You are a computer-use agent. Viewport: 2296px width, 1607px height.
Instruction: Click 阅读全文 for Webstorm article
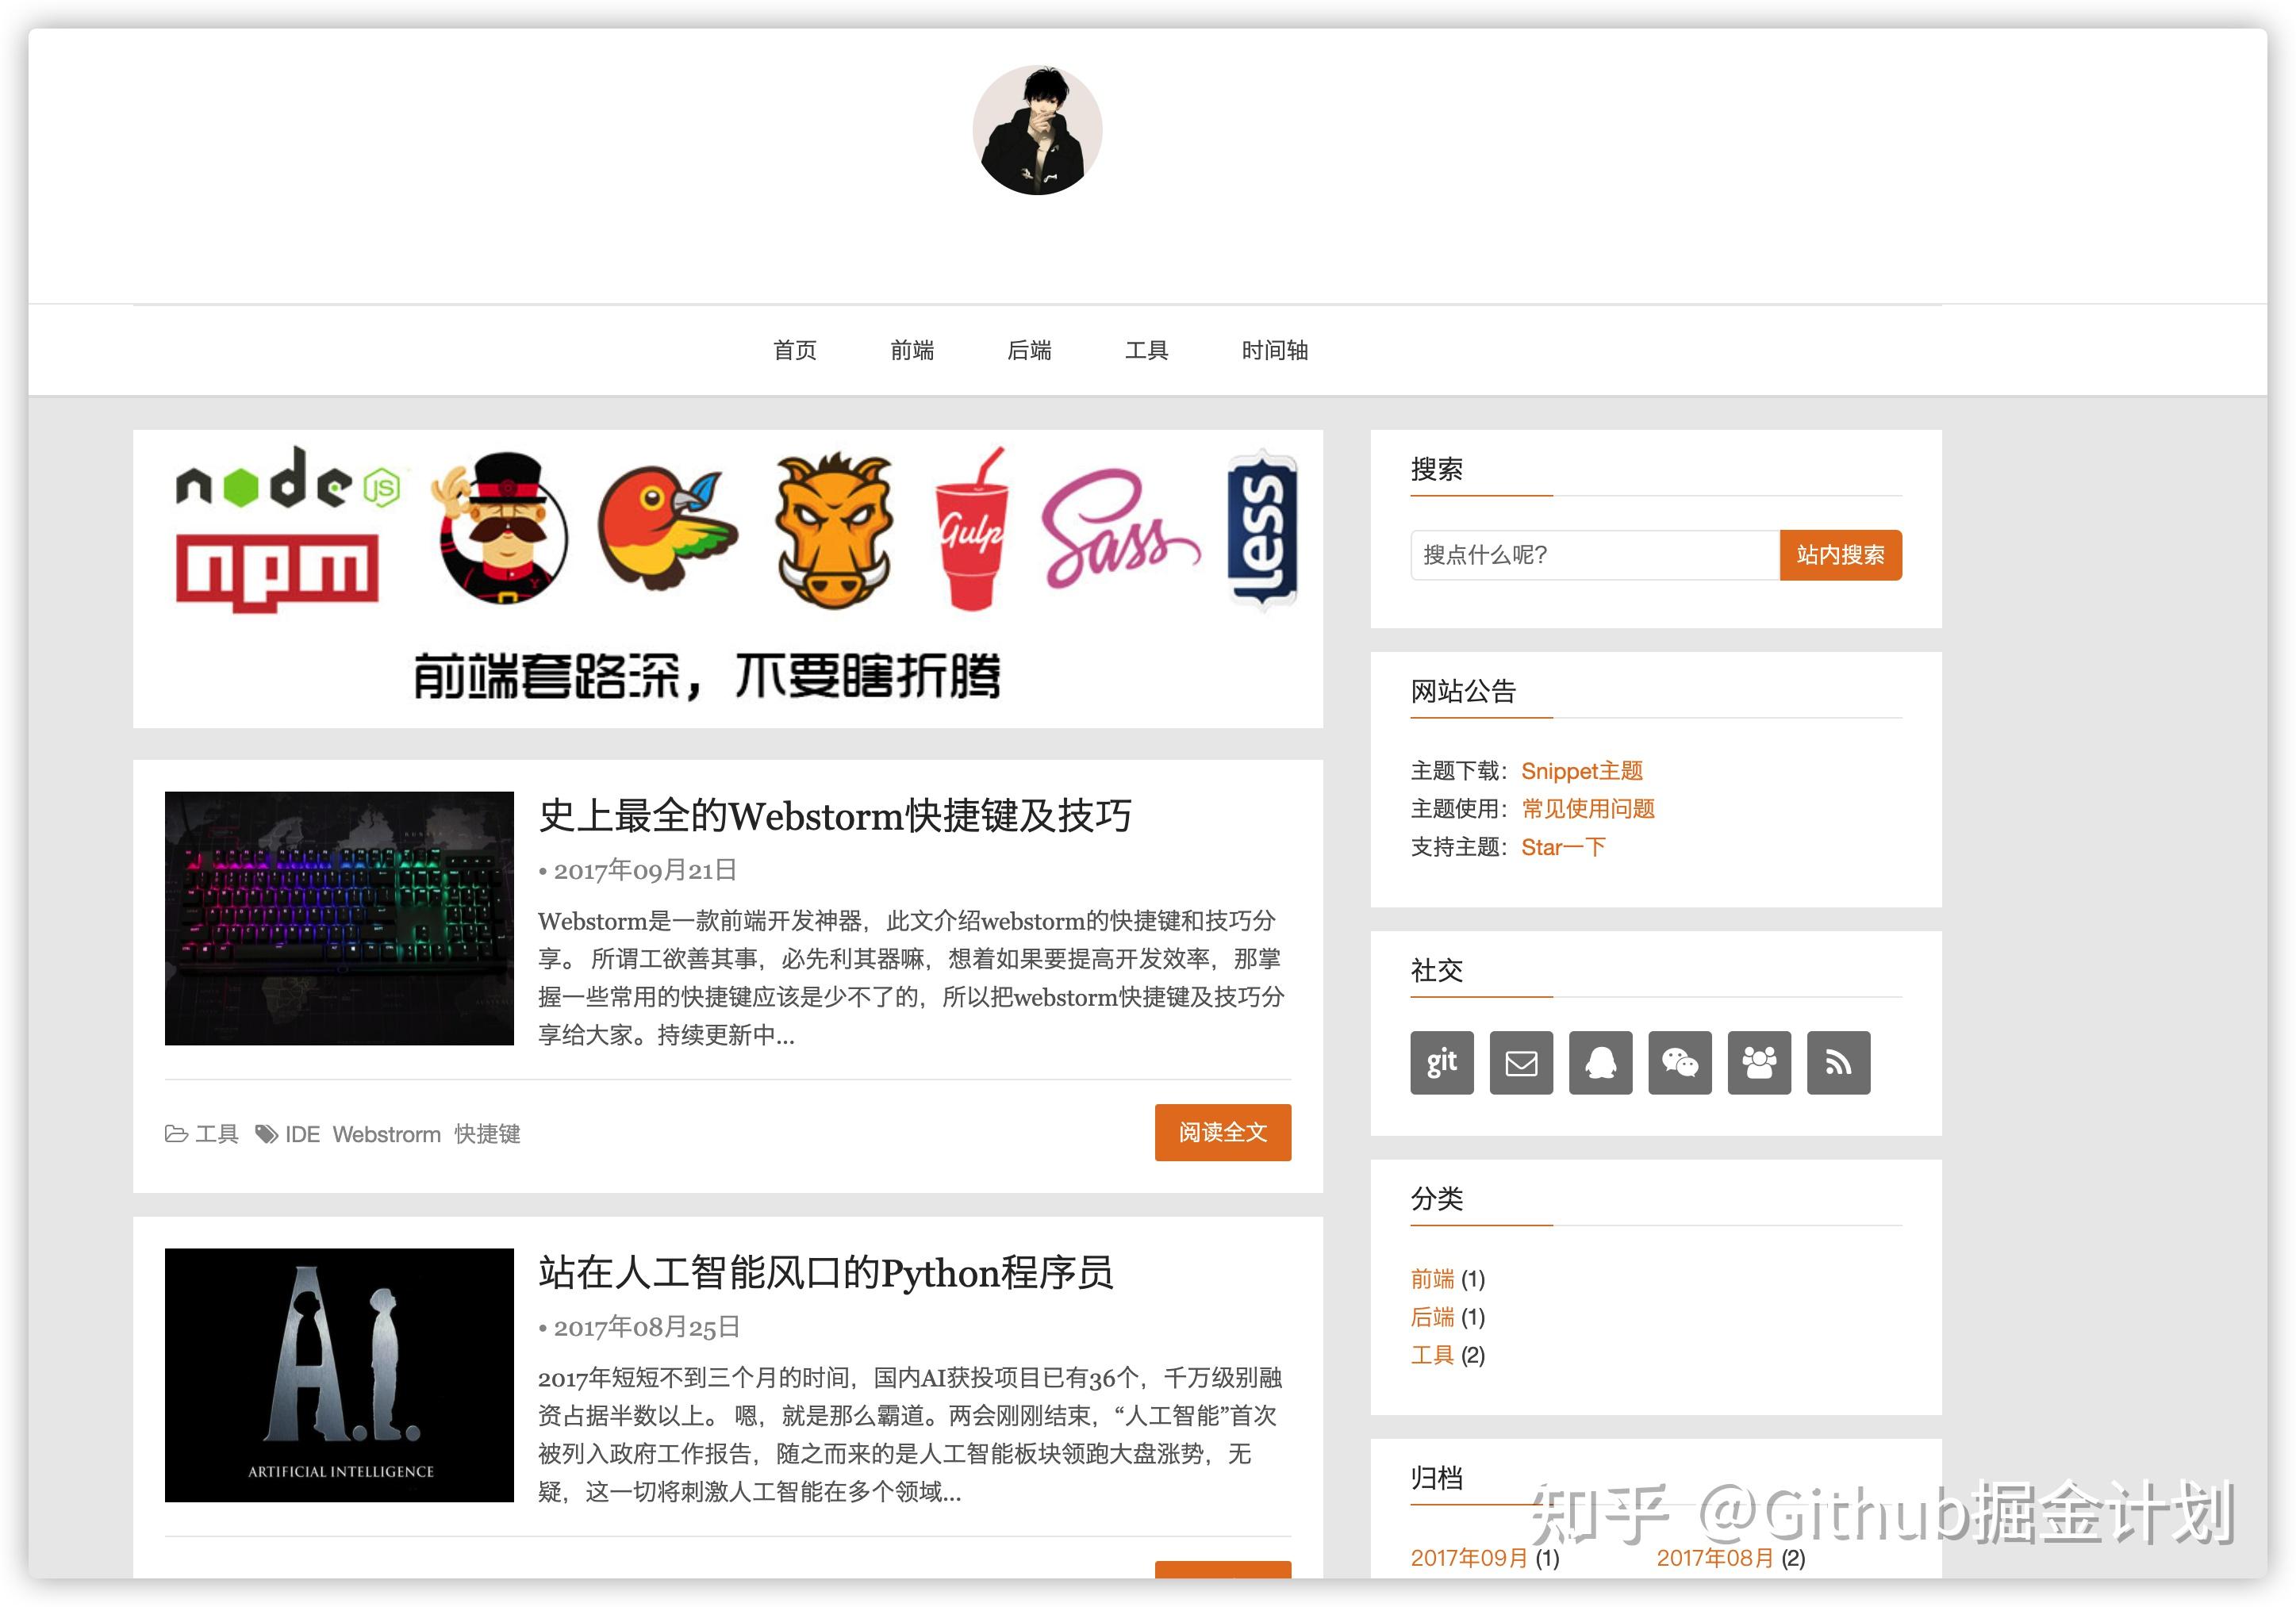[1222, 1132]
